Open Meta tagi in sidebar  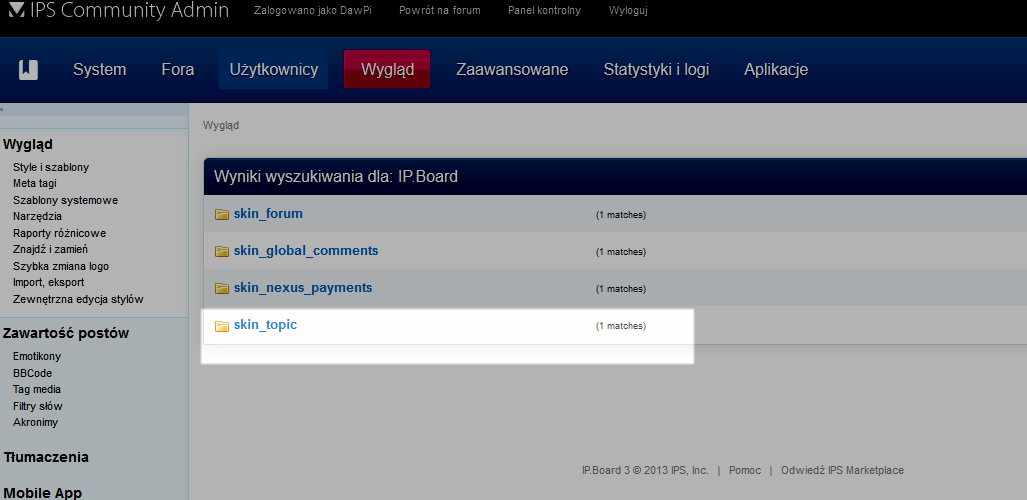(35, 183)
